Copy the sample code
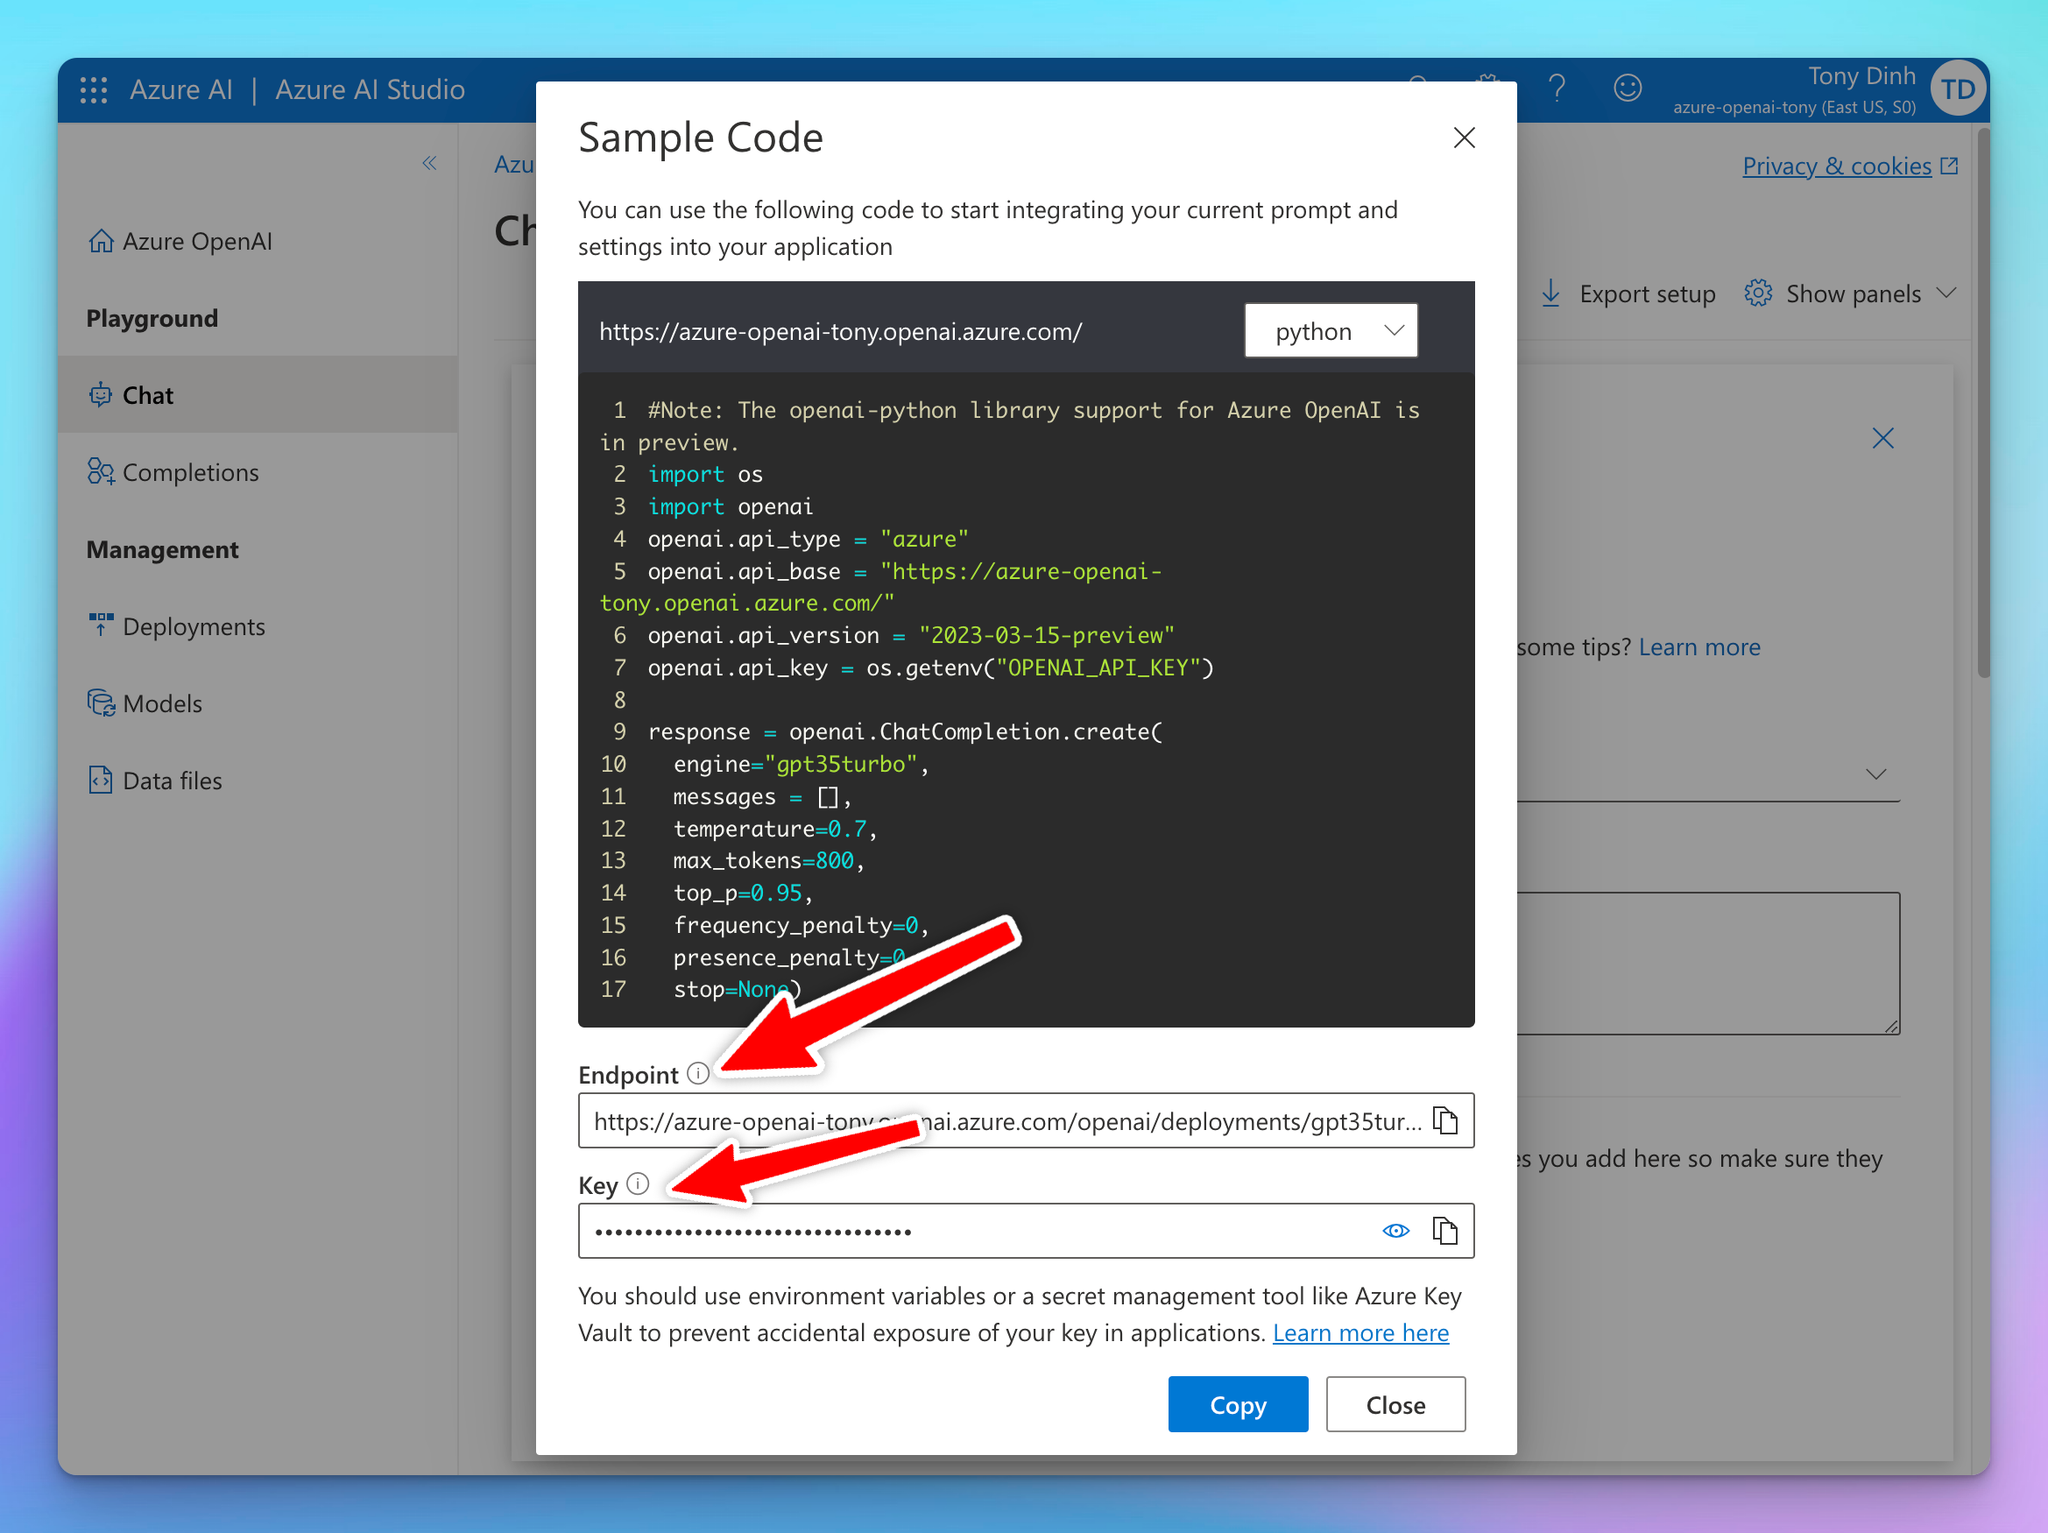Image resolution: width=2048 pixels, height=1533 pixels. 1238,1404
